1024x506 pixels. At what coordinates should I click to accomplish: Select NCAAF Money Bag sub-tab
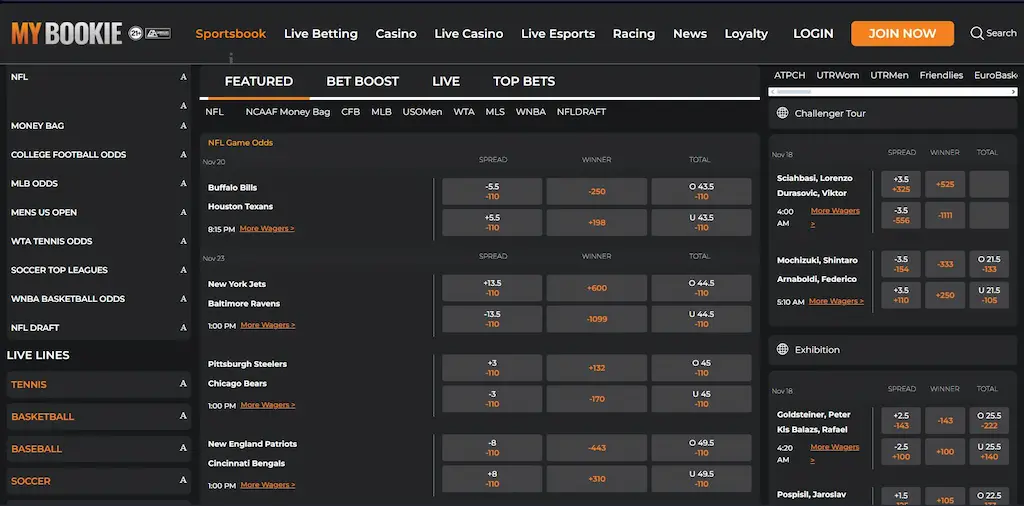point(288,112)
